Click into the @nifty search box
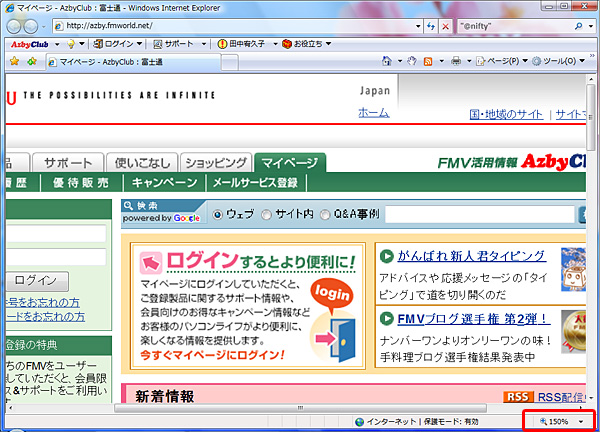Viewport: 600px width, 432px height. pyautogui.click(x=515, y=26)
